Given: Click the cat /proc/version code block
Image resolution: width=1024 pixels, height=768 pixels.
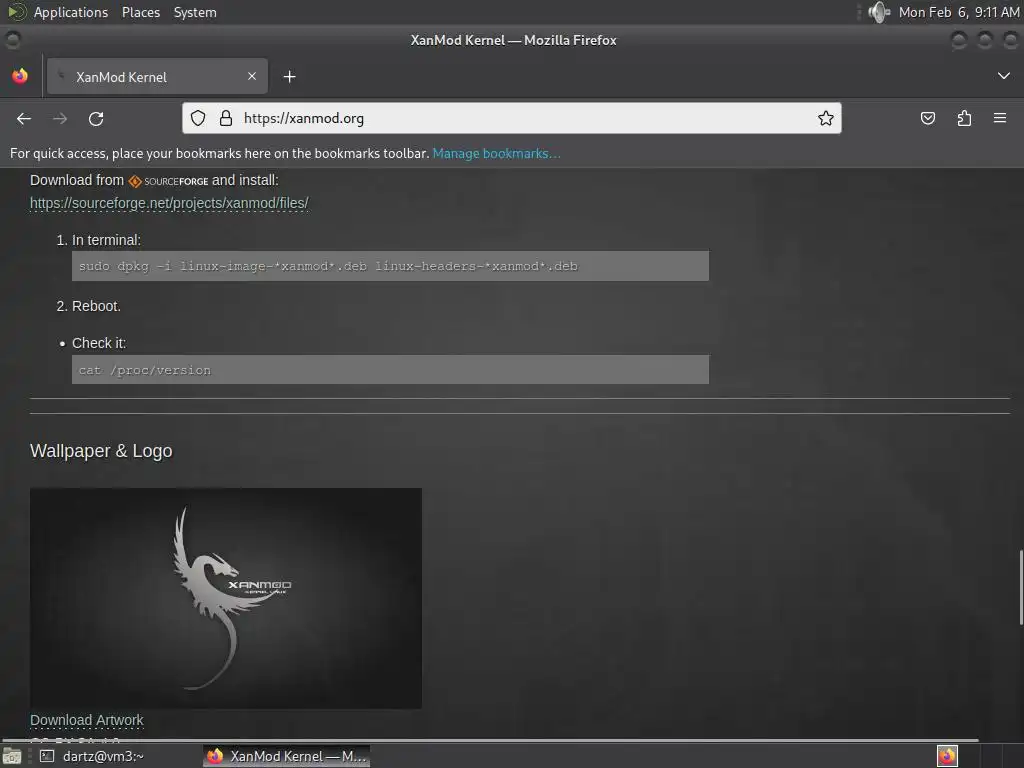Looking at the screenshot, I should click(390, 370).
